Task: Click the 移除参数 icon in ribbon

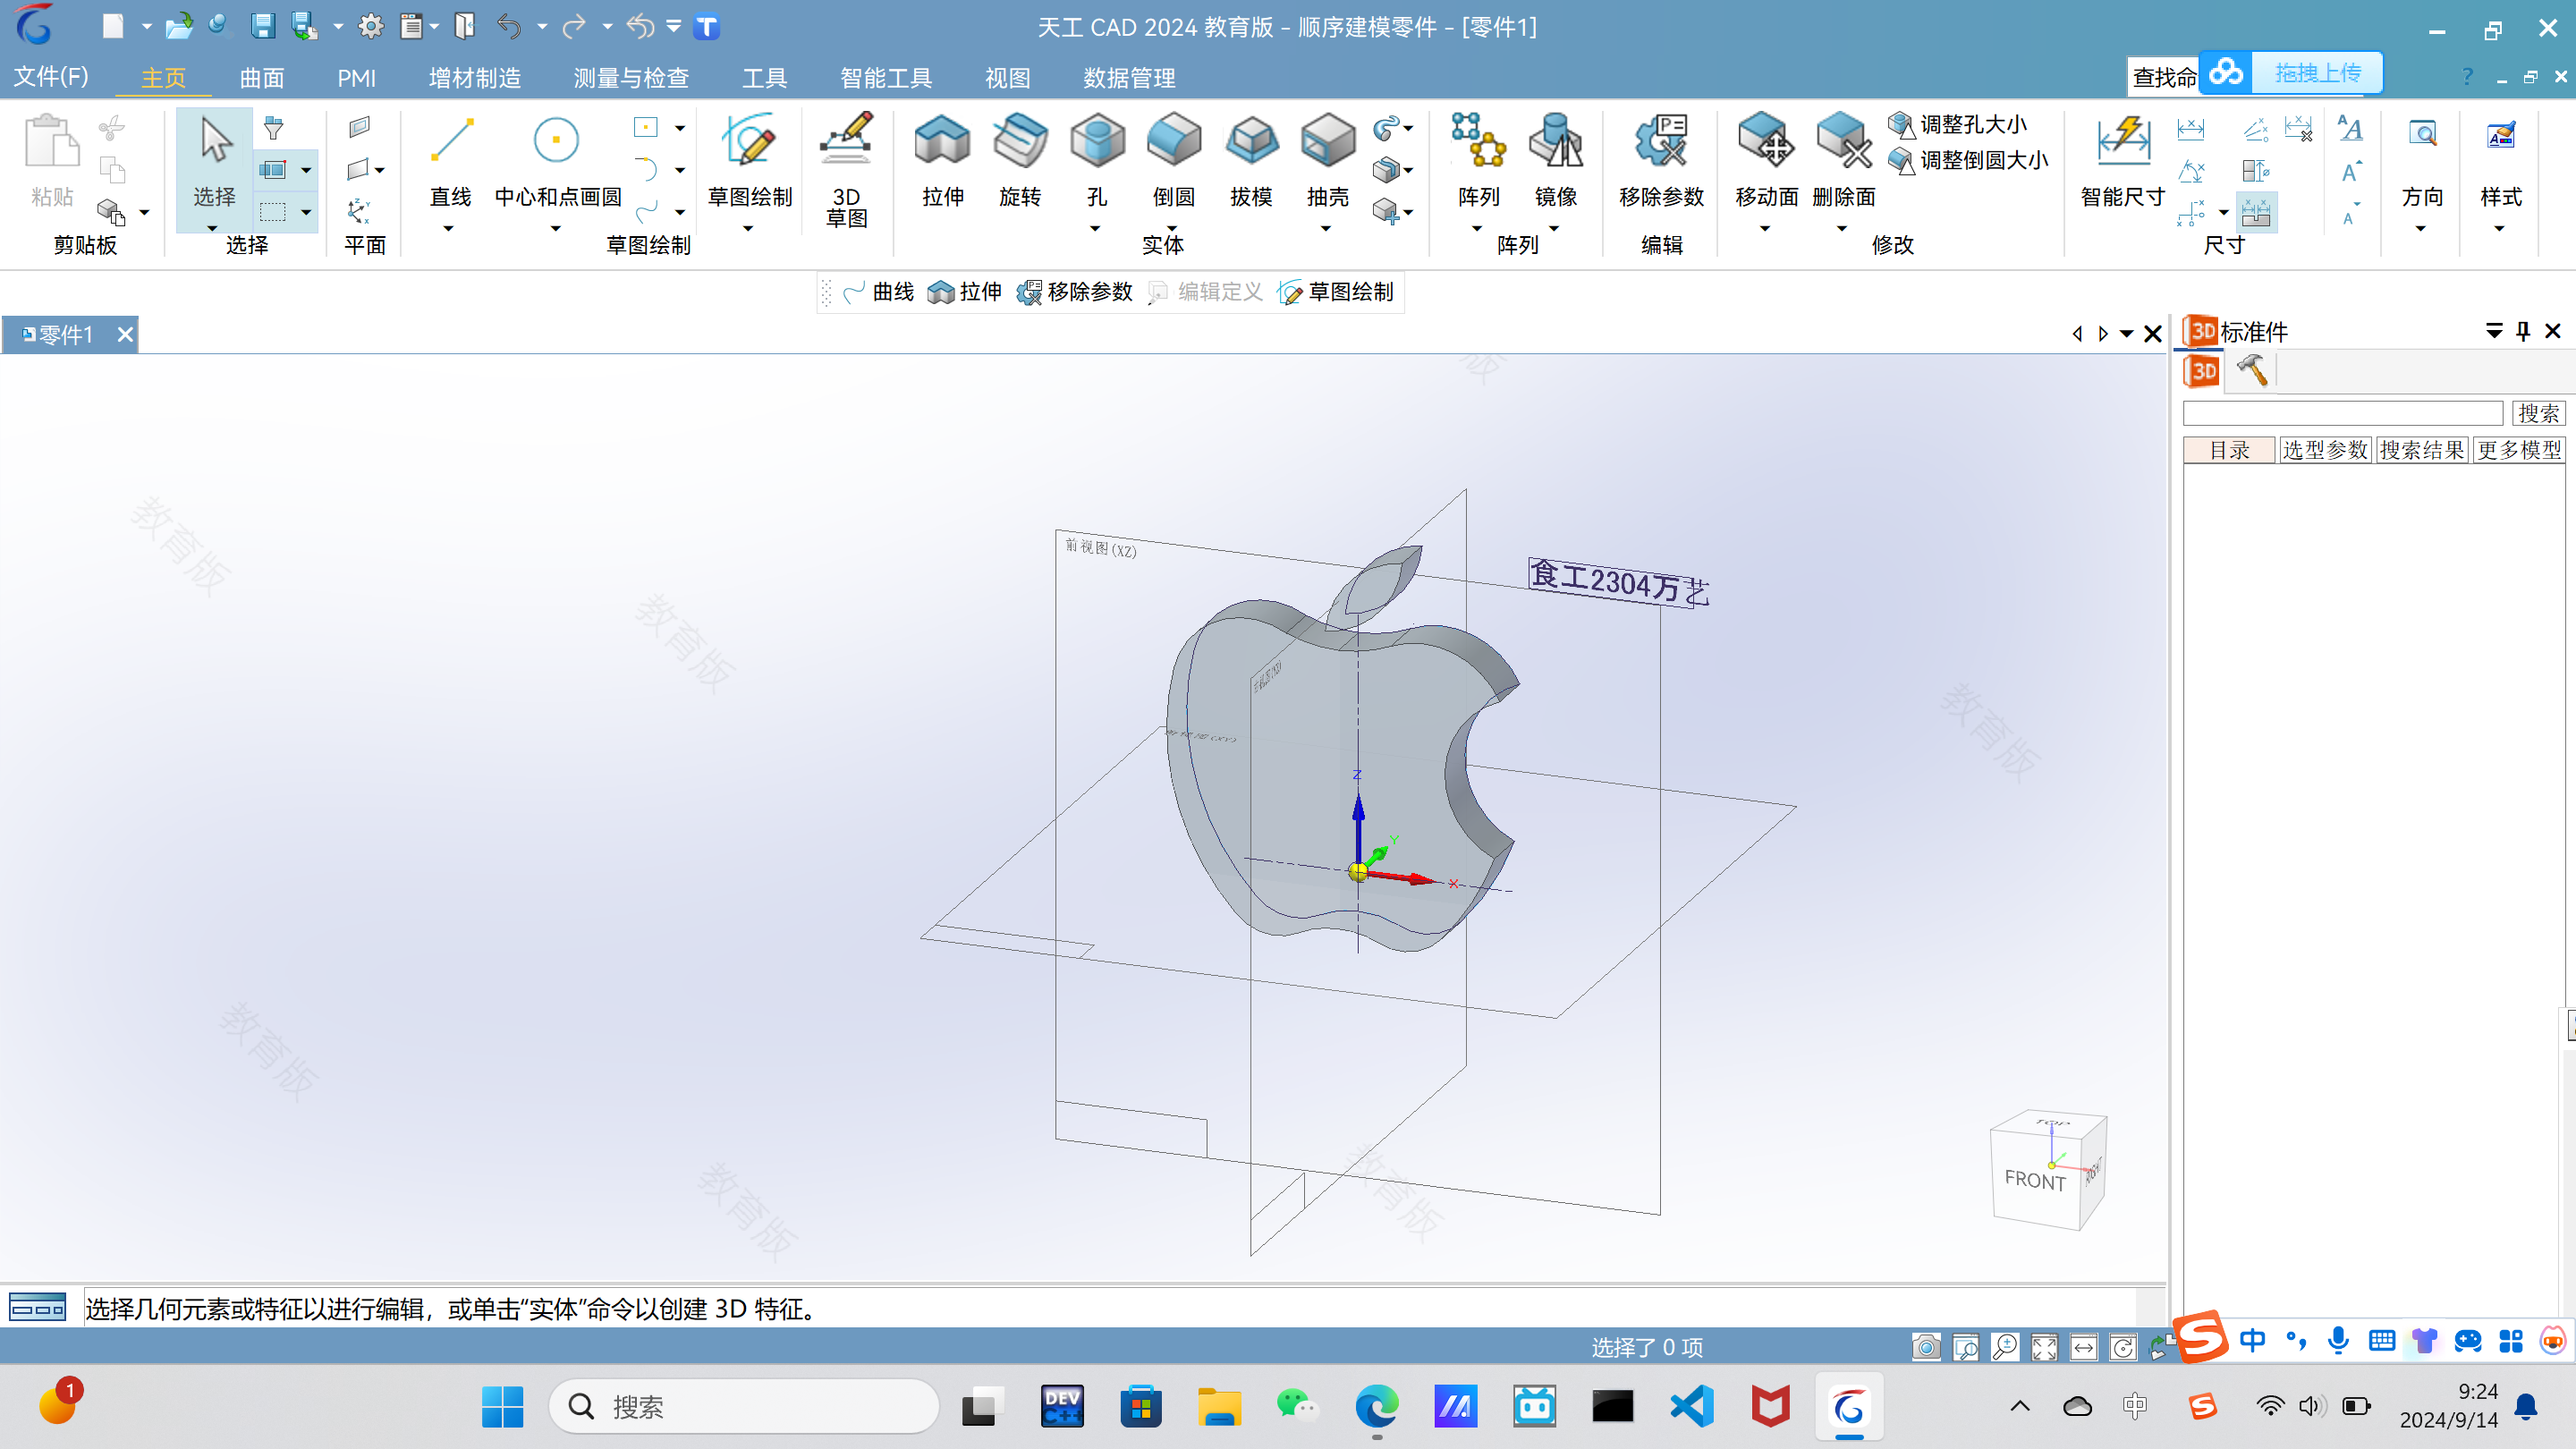Action: pyautogui.click(x=1661, y=142)
